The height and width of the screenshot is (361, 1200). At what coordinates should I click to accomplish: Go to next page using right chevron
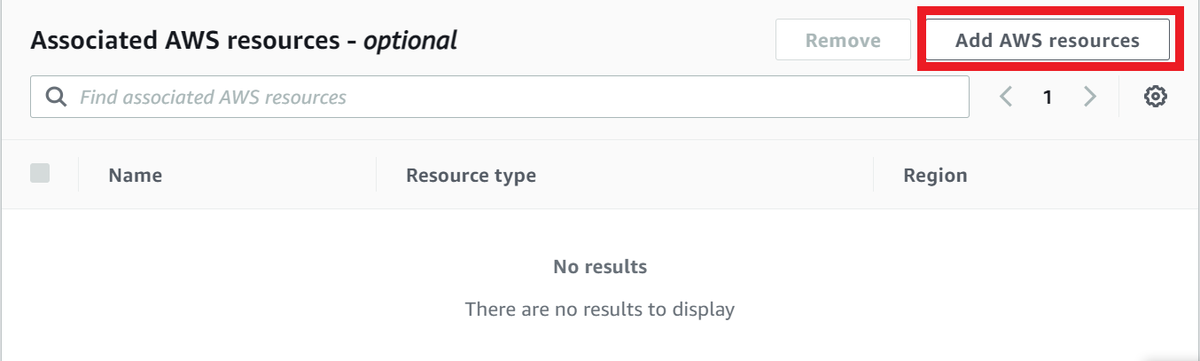[1090, 97]
